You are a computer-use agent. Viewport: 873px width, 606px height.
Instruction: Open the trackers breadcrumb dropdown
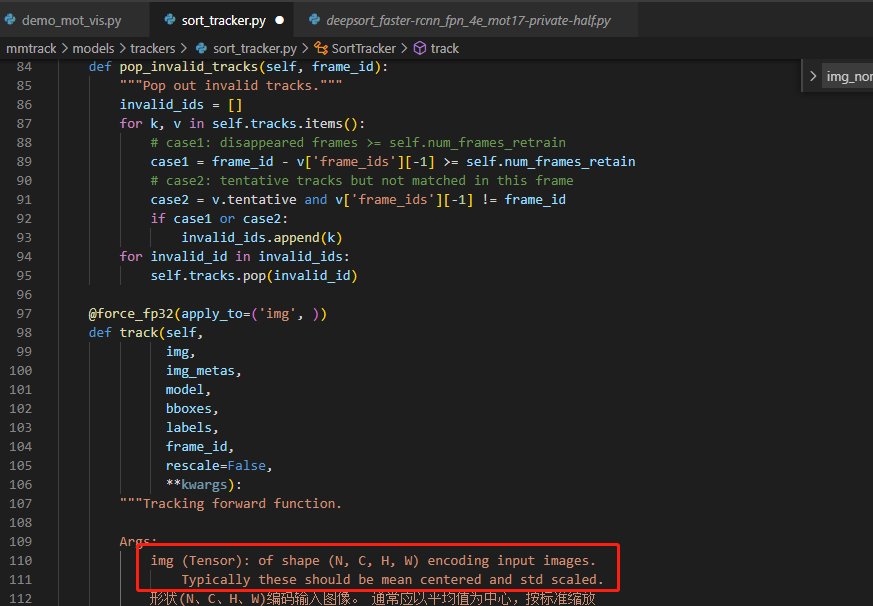tap(152, 47)
